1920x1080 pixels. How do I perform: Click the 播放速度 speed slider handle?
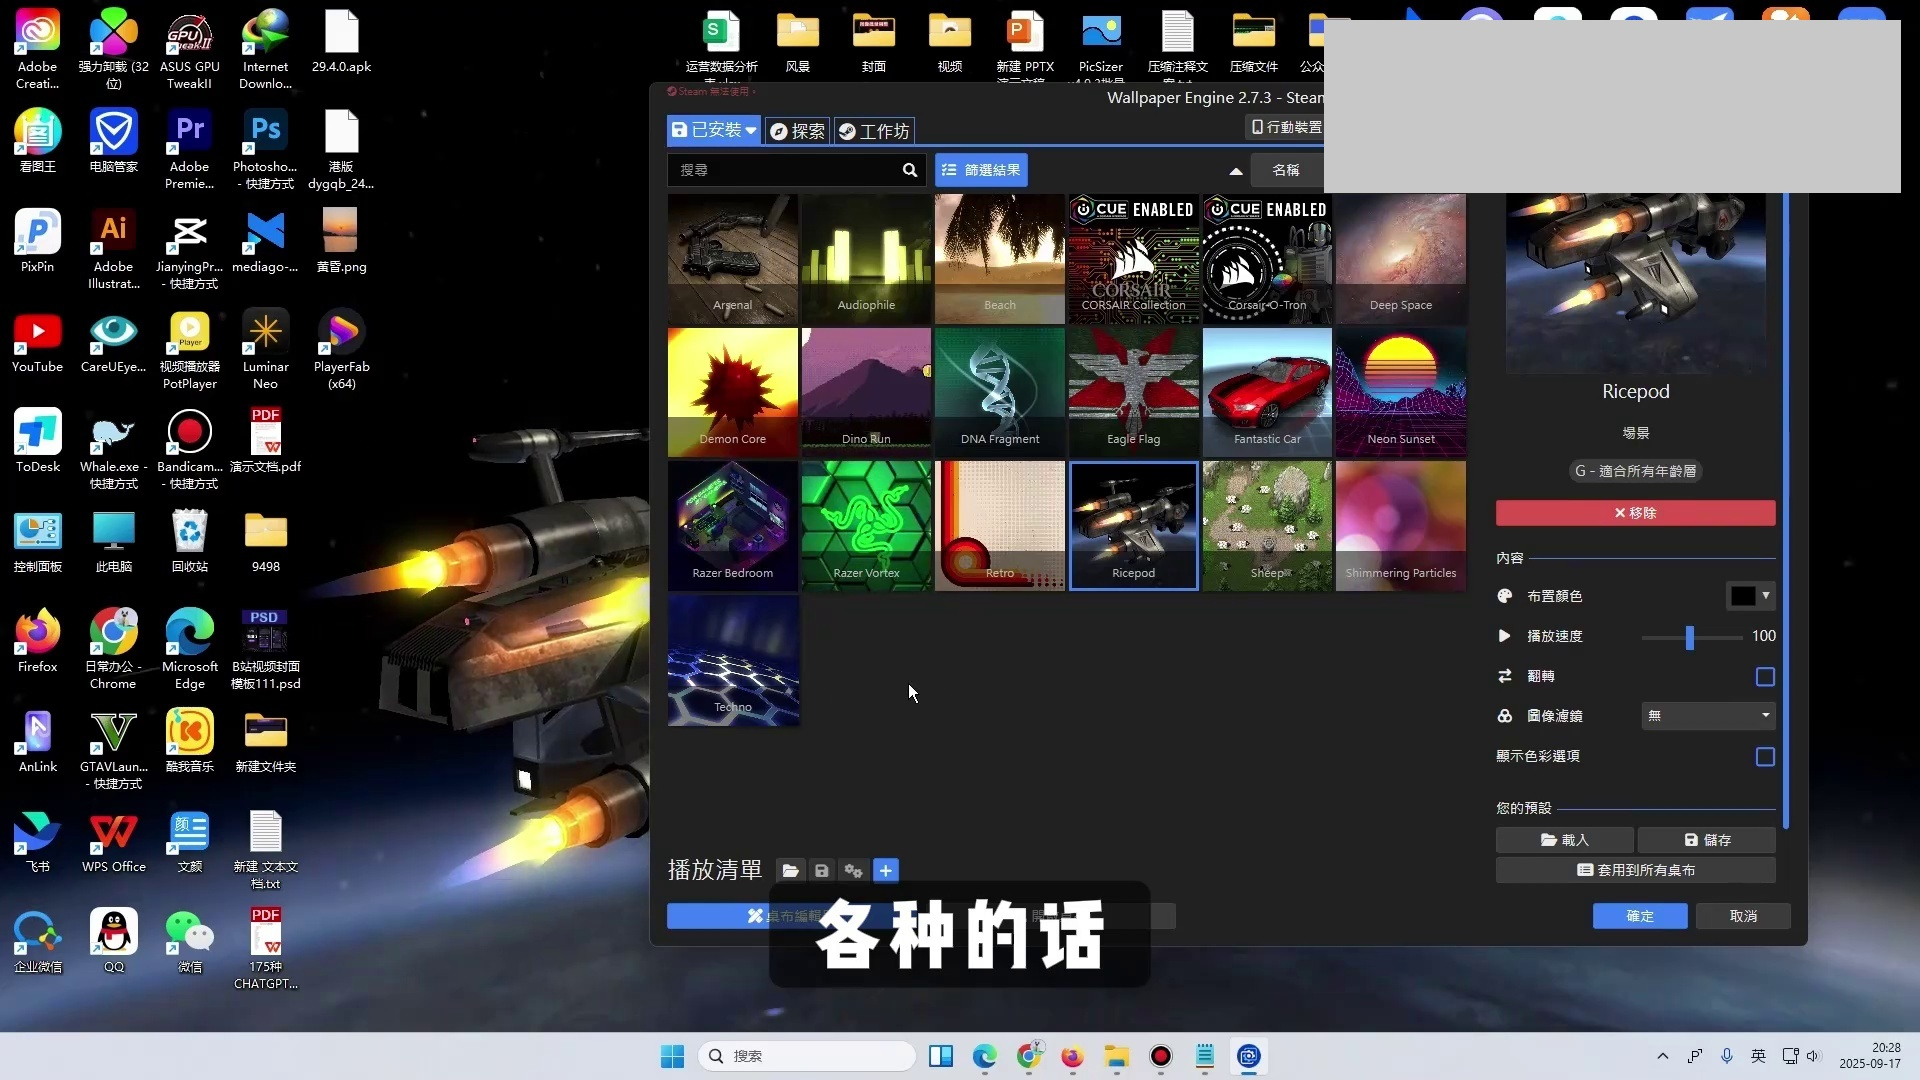1690,637
